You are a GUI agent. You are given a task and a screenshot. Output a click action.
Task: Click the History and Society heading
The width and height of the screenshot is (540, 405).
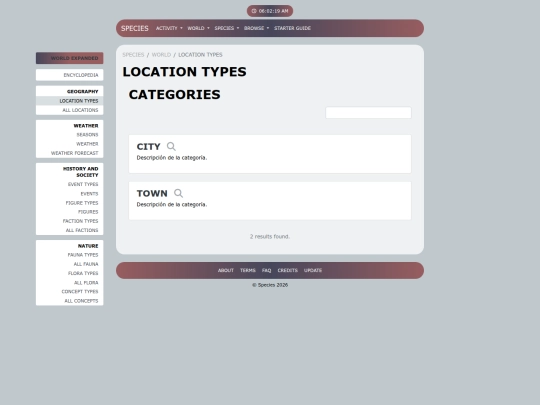pos(81,172)
